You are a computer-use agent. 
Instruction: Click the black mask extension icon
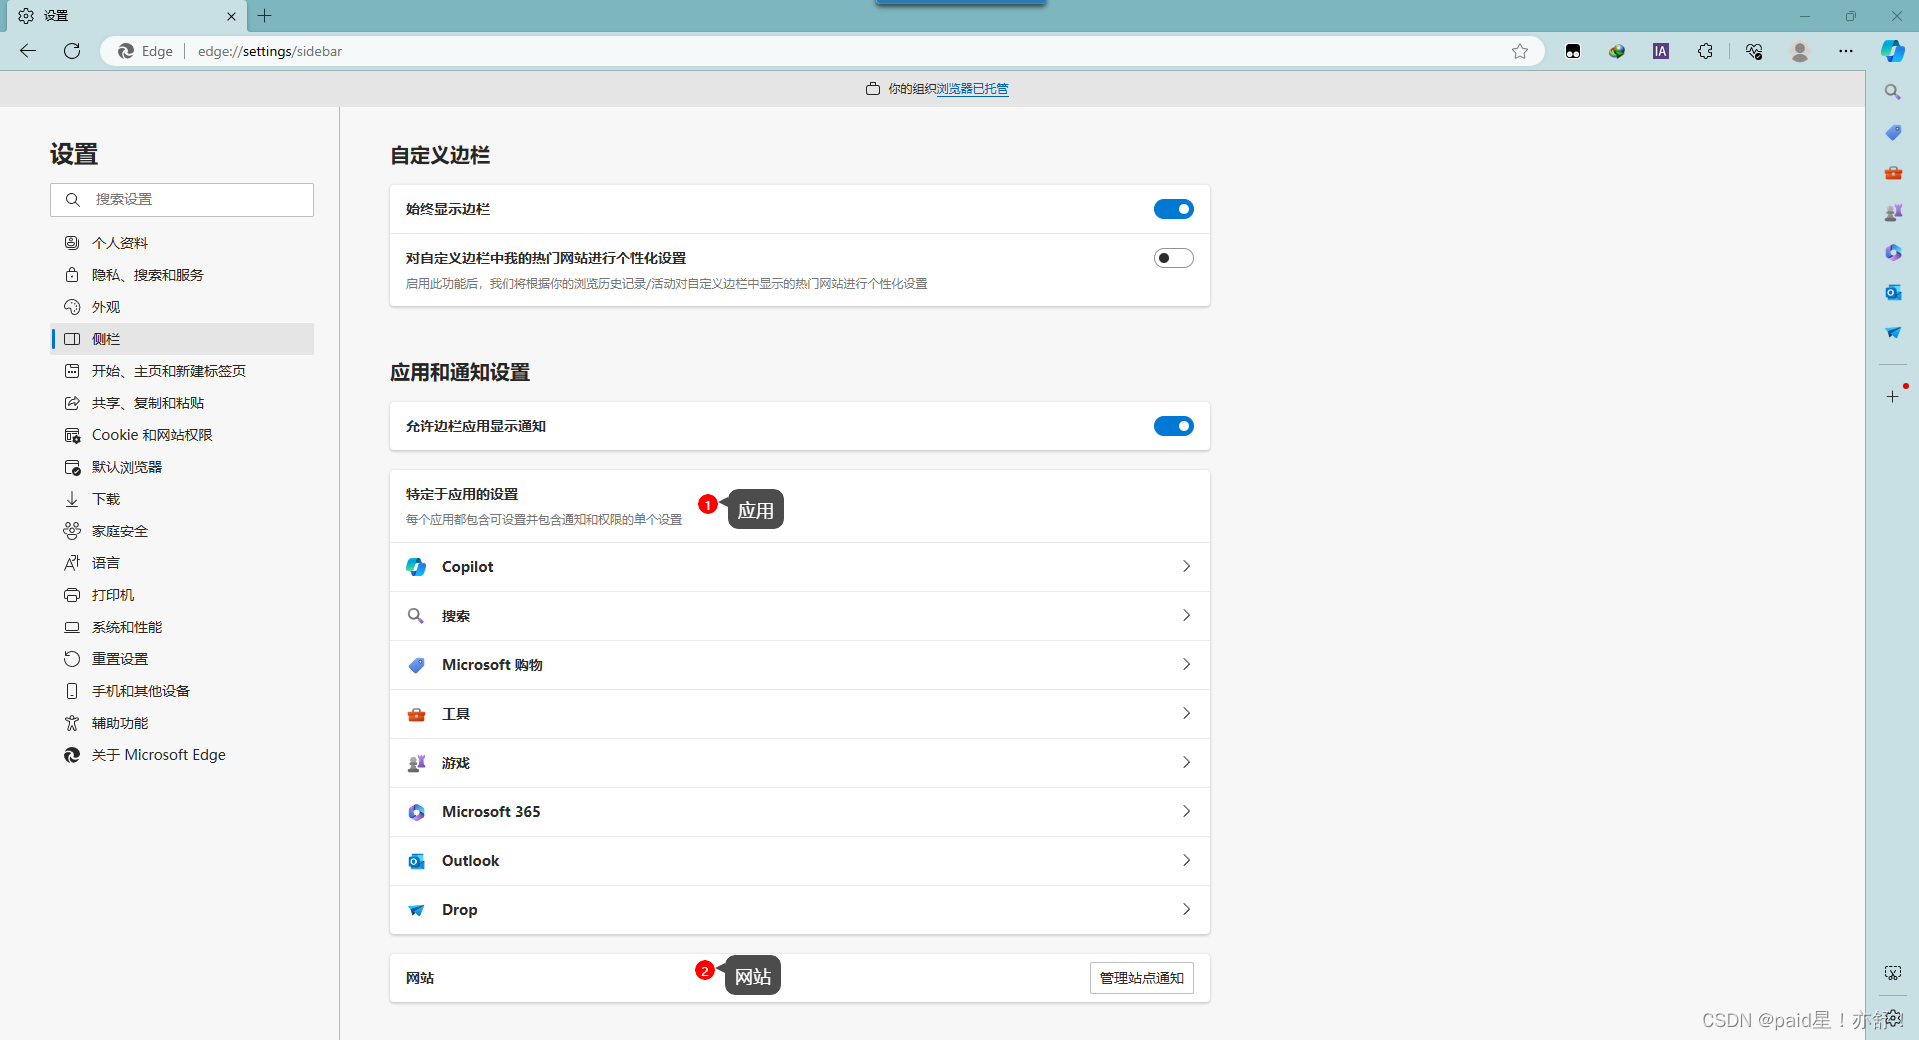coord(1573,51)
